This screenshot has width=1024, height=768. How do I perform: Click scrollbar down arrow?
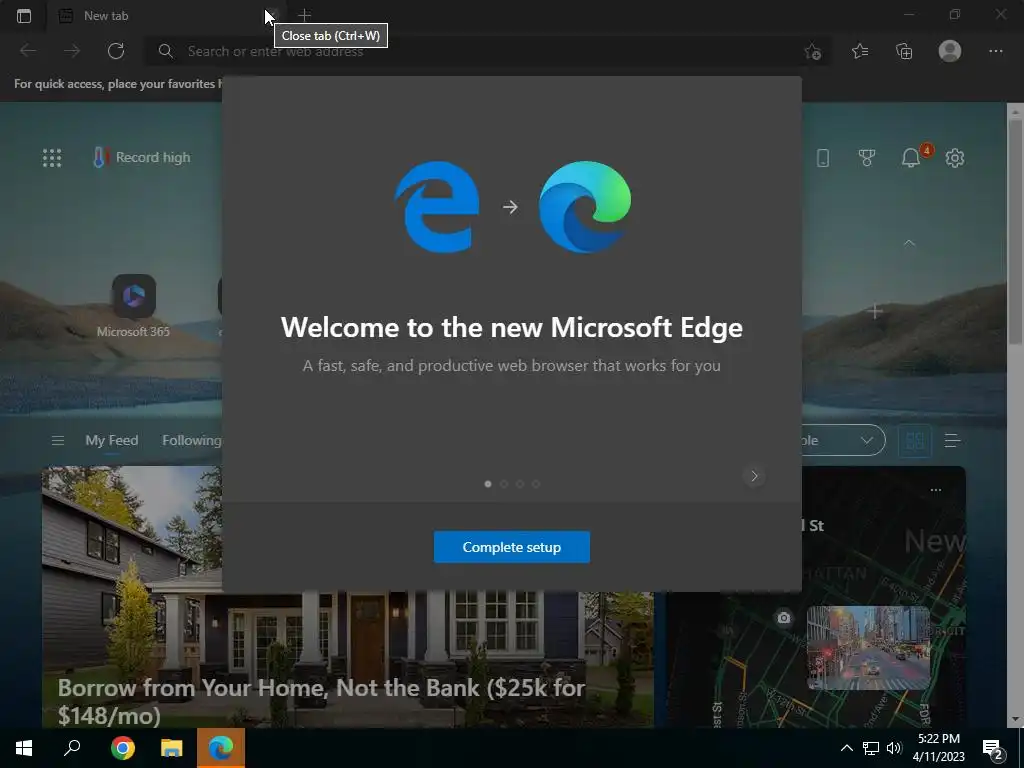1014,720
